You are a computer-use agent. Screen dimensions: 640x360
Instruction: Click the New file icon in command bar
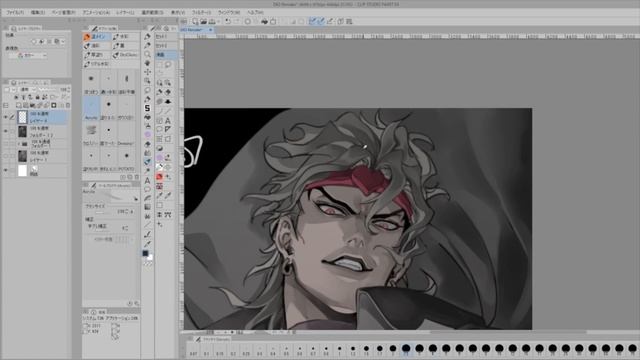coord(195,21)
